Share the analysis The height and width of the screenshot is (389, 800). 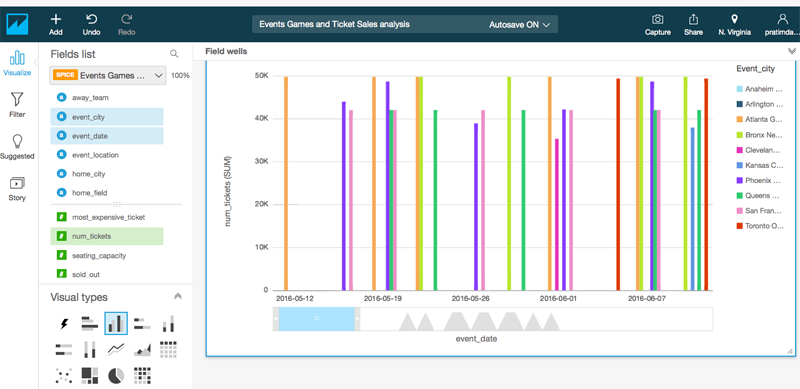point(693,25)
